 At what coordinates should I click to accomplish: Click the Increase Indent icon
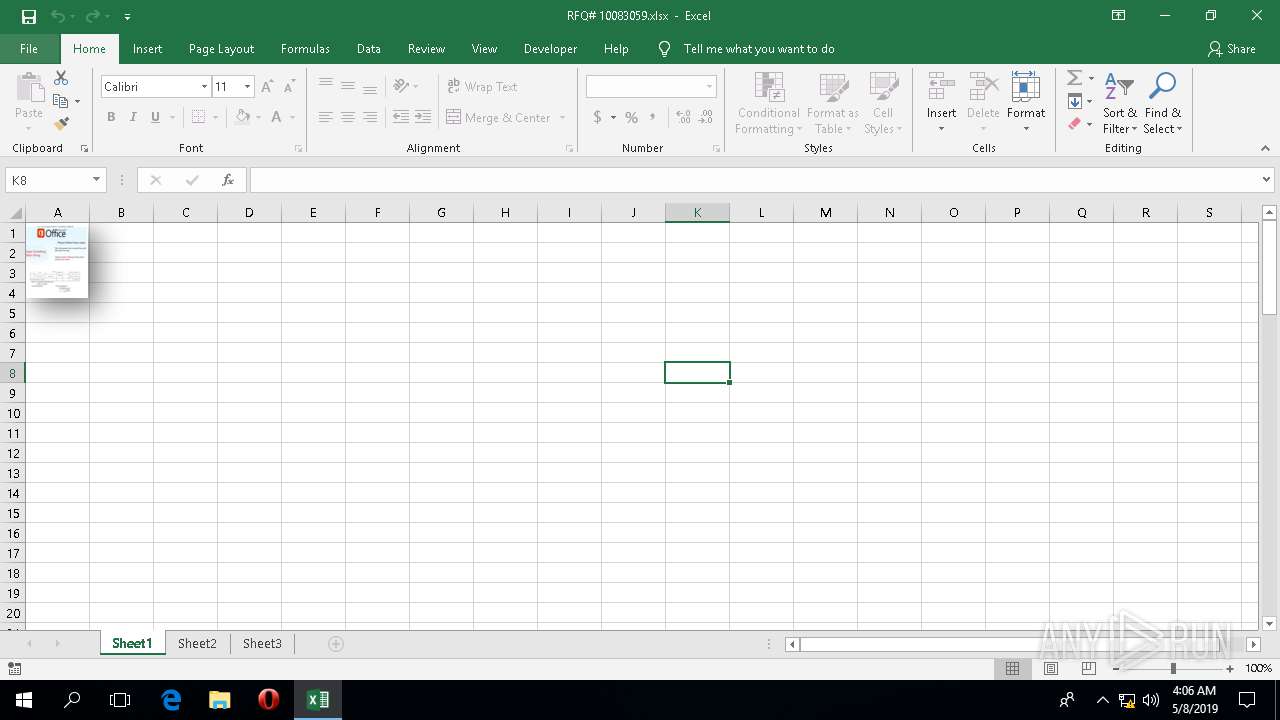(x=423, y=117)
